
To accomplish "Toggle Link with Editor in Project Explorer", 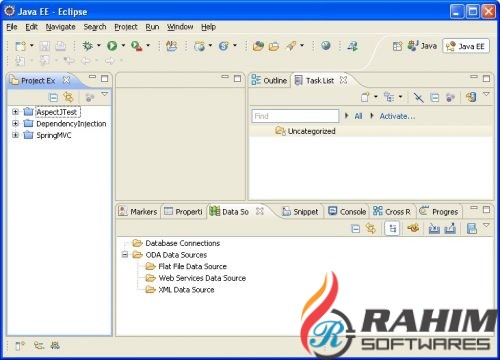I will point(68,97).
